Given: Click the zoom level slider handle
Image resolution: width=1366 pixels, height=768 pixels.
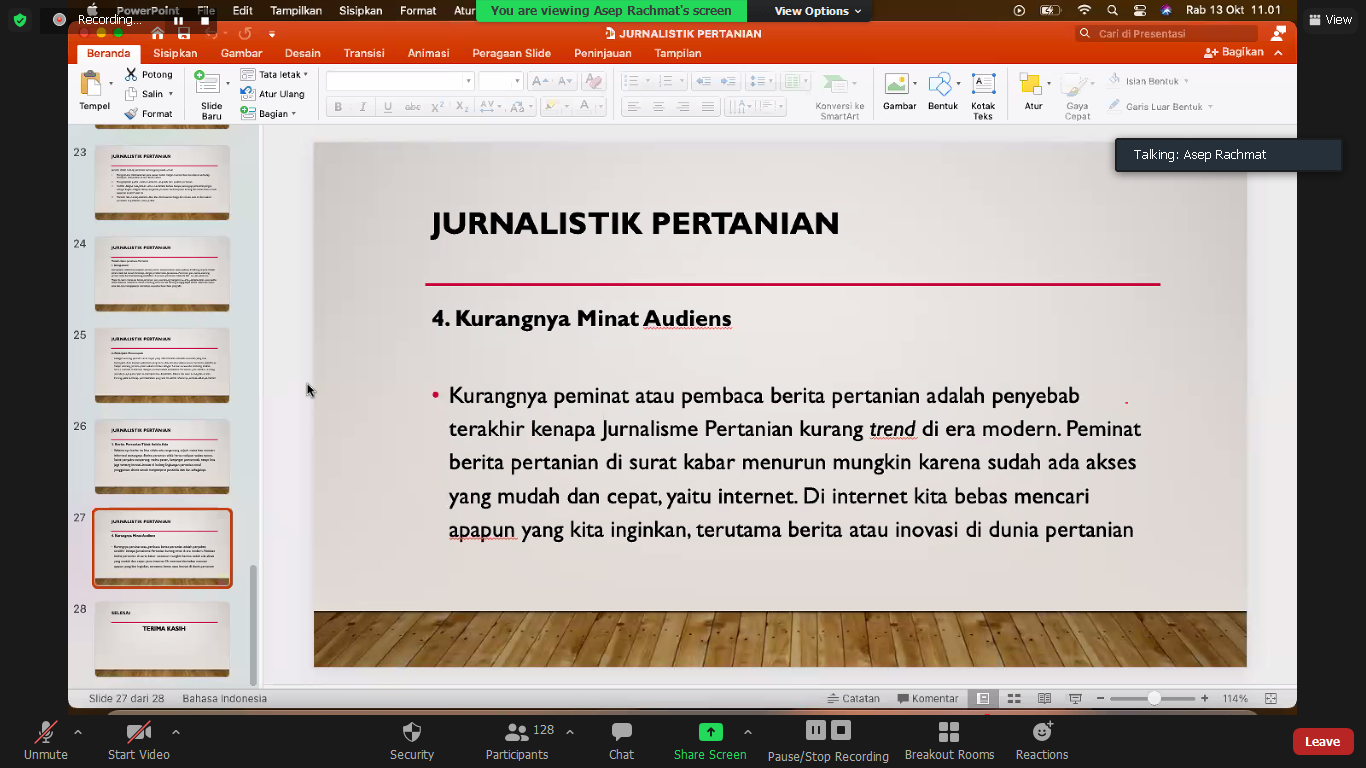Looking at the screenshot, I should coord(1154,698).
